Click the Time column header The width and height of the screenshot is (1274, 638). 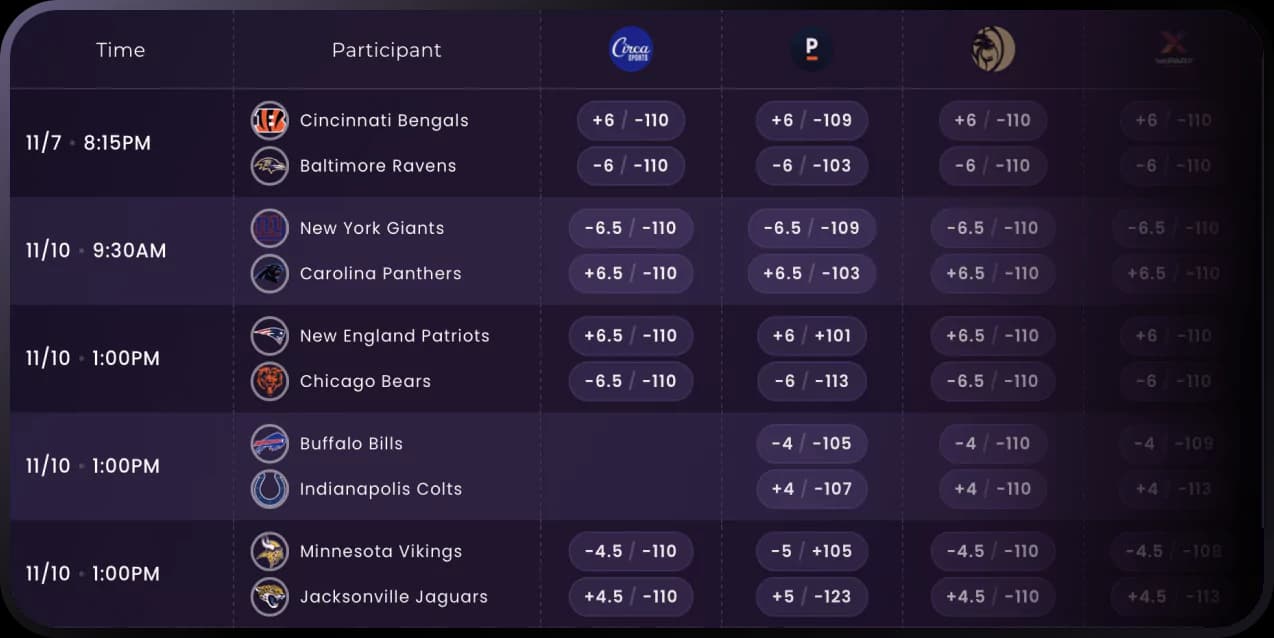coord(120,50)
